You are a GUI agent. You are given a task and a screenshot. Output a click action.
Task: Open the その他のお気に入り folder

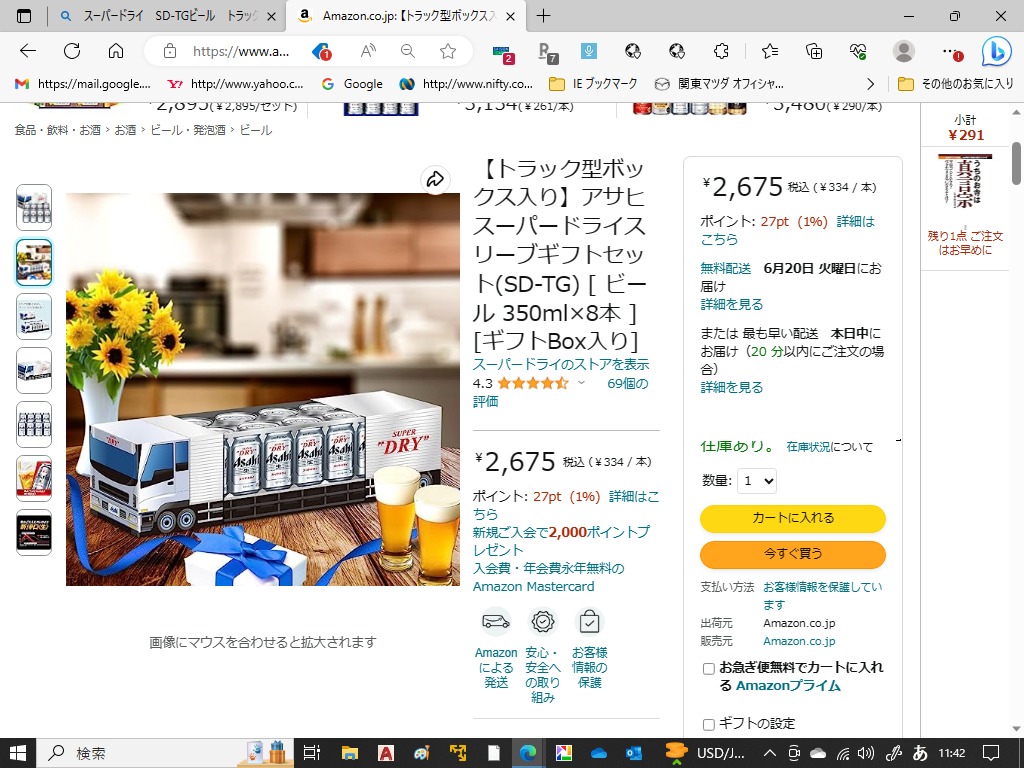pos(956,84)
